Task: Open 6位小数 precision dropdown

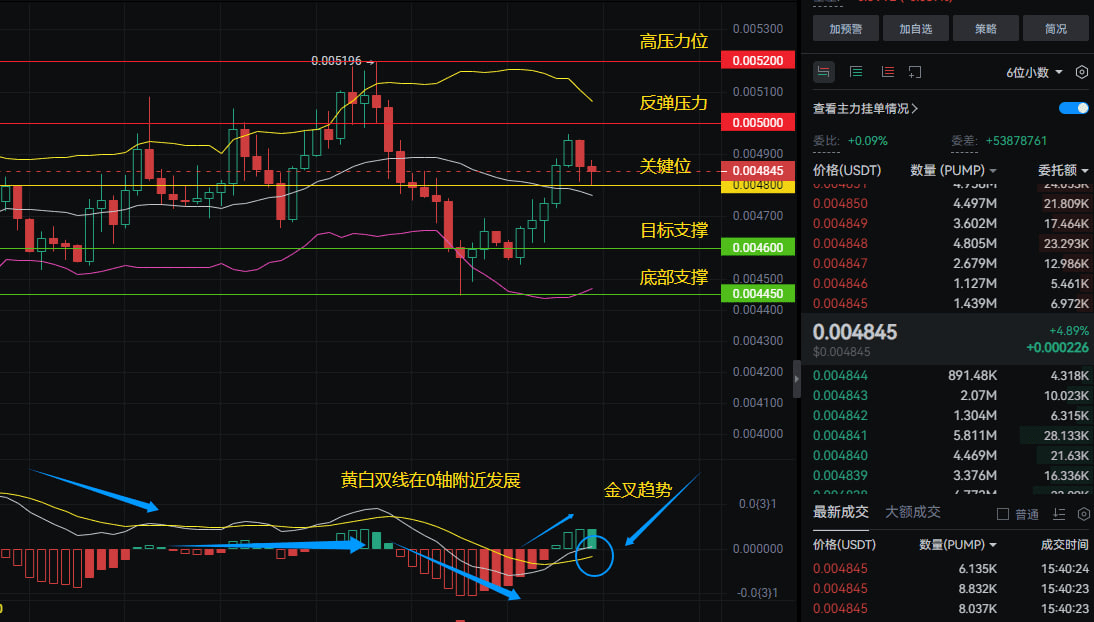Action: (1035, 73)
